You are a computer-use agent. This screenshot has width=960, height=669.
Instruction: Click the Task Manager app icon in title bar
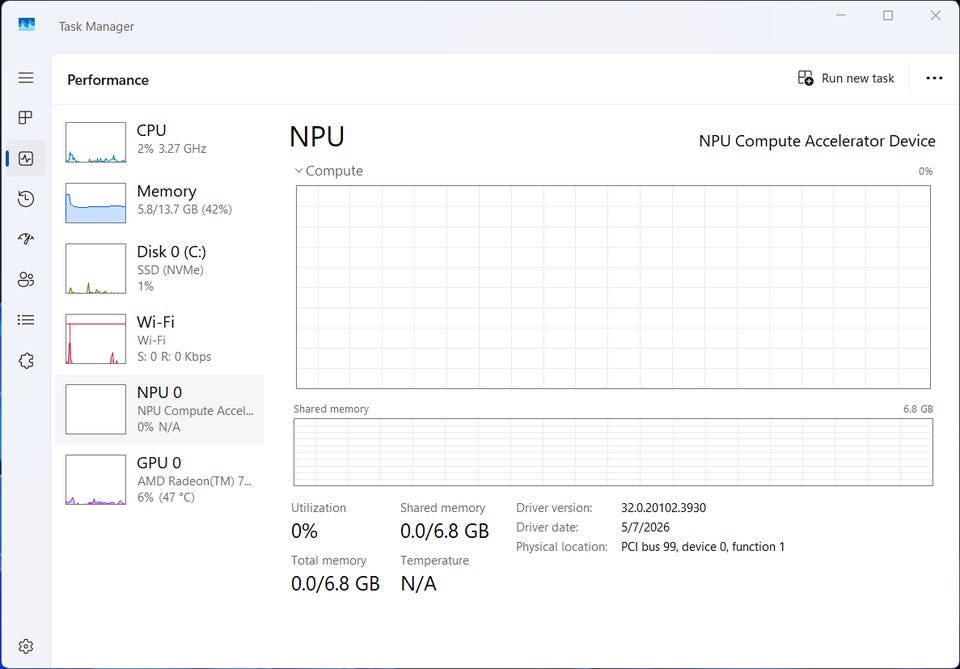click(26, 24)
